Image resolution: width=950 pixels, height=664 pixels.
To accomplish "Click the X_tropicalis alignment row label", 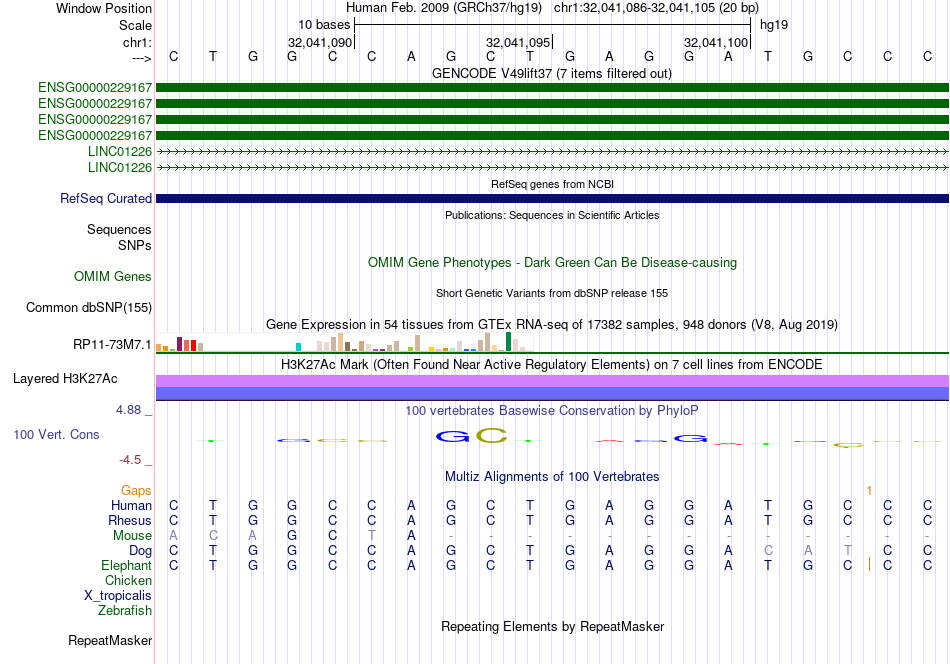I will coord(118,596).
